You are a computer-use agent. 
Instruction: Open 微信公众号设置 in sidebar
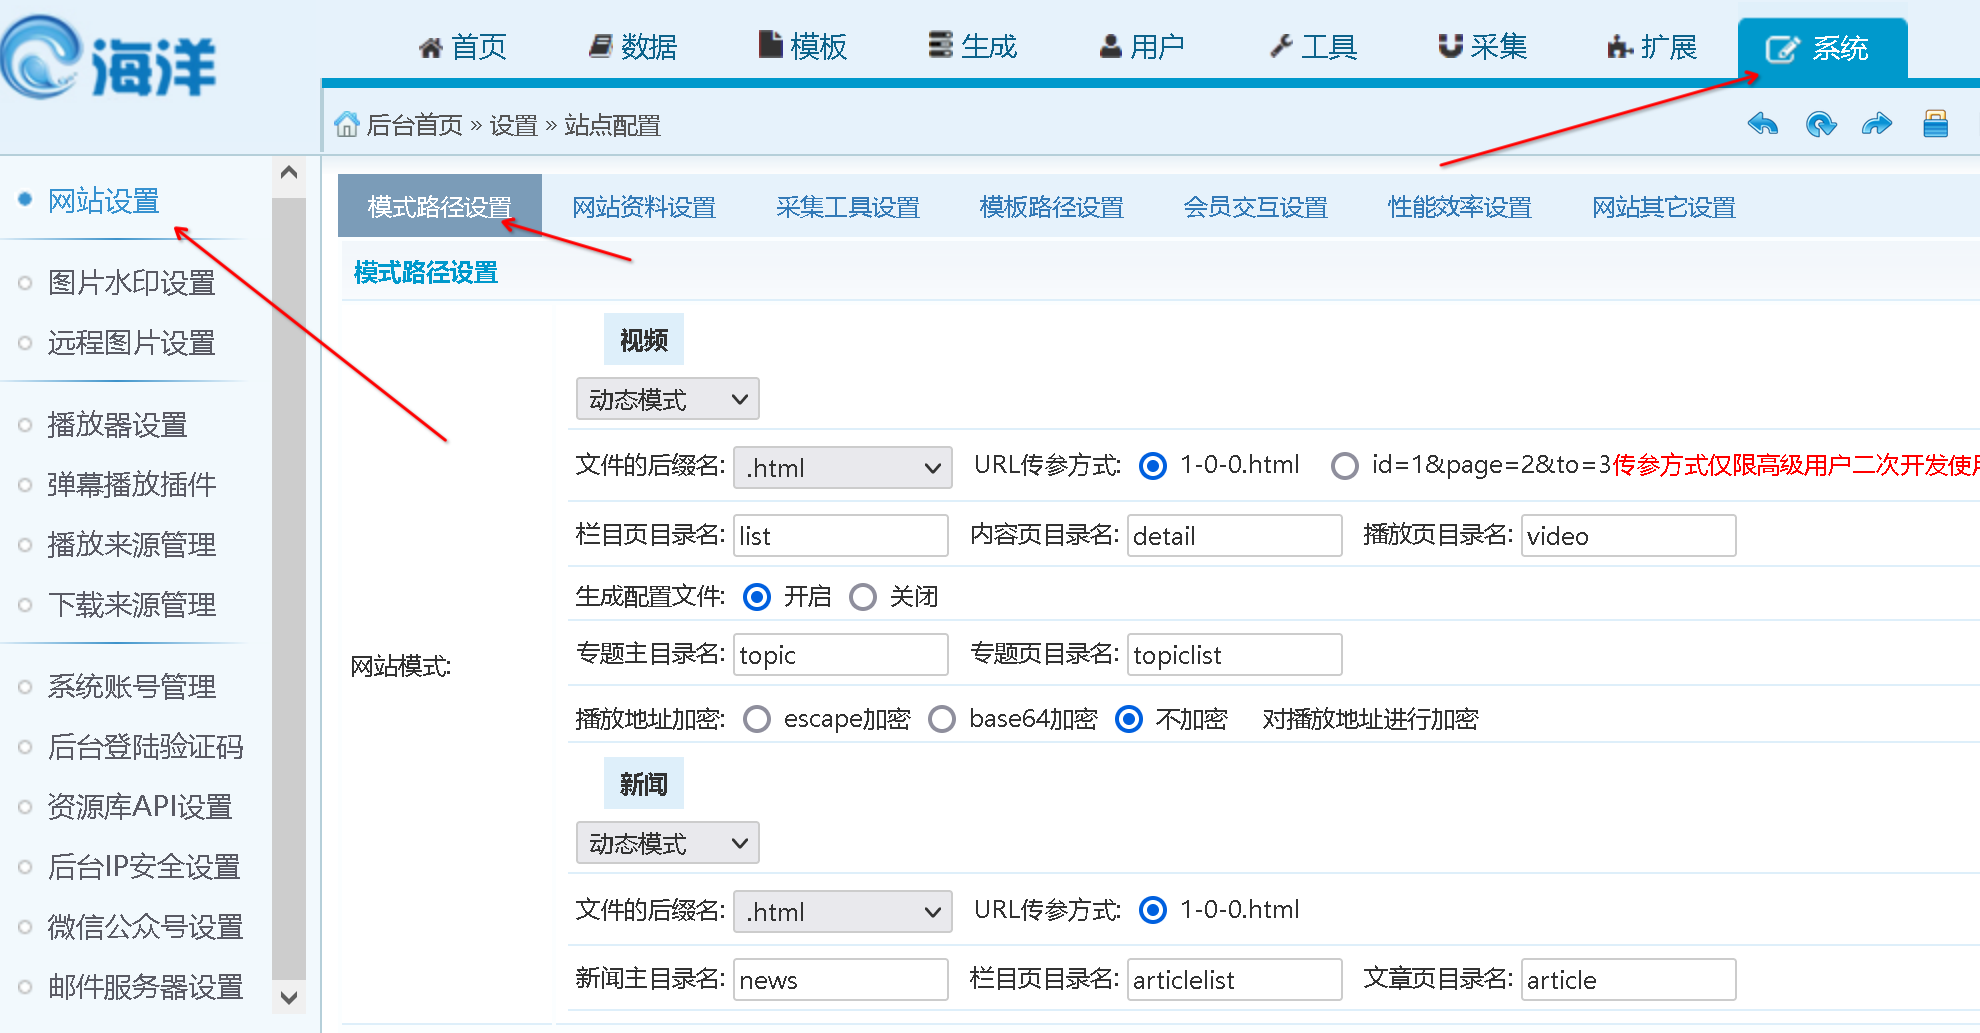pyautogui.click(x=145, y=927)
